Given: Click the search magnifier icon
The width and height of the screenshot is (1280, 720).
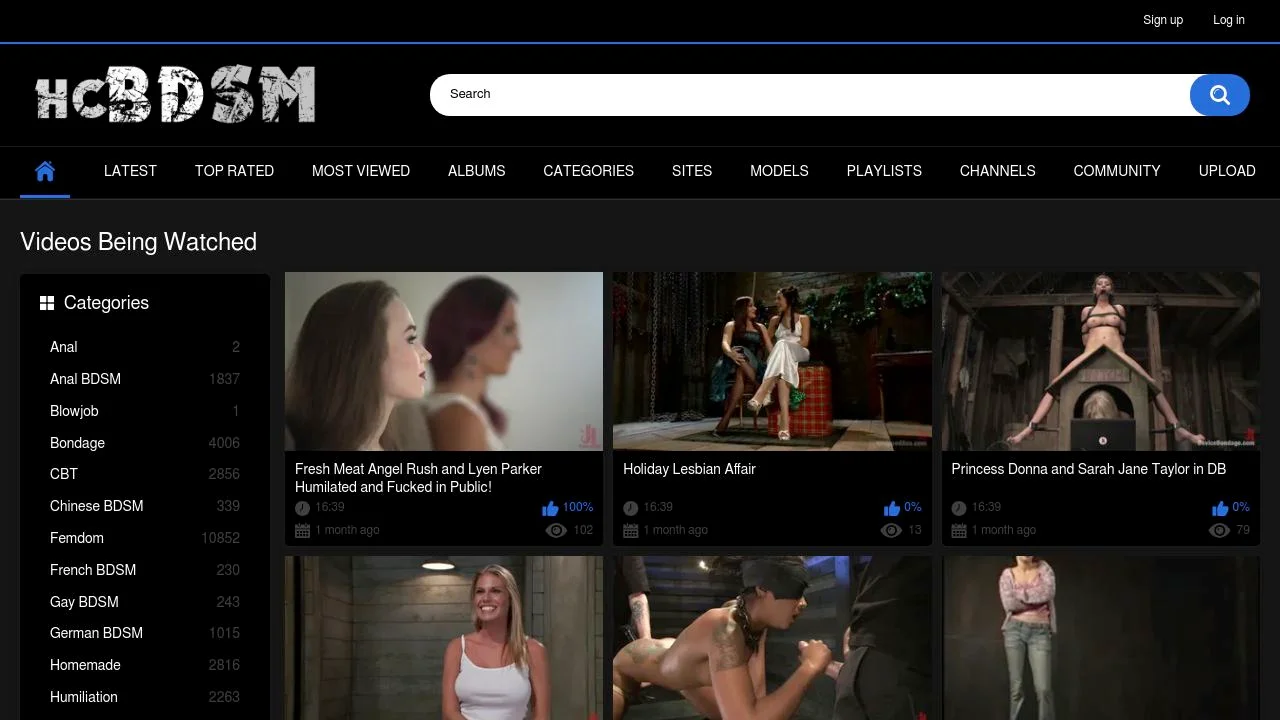Looking at the screenshot, I should (x=1219, y=94).
